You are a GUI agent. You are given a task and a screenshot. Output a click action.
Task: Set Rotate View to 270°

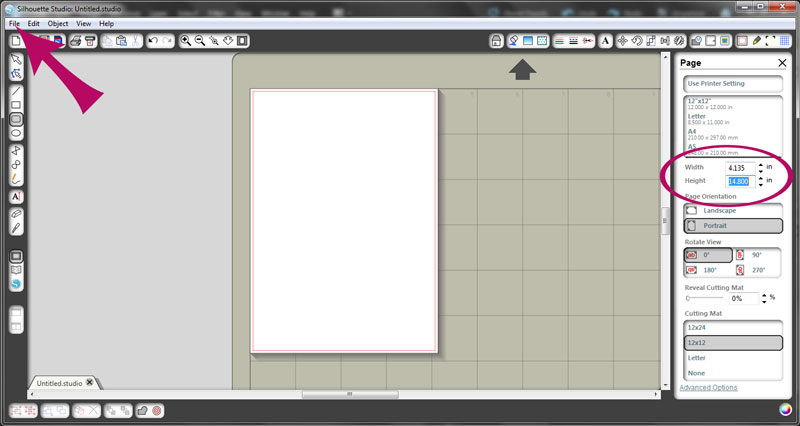(757, 270)
